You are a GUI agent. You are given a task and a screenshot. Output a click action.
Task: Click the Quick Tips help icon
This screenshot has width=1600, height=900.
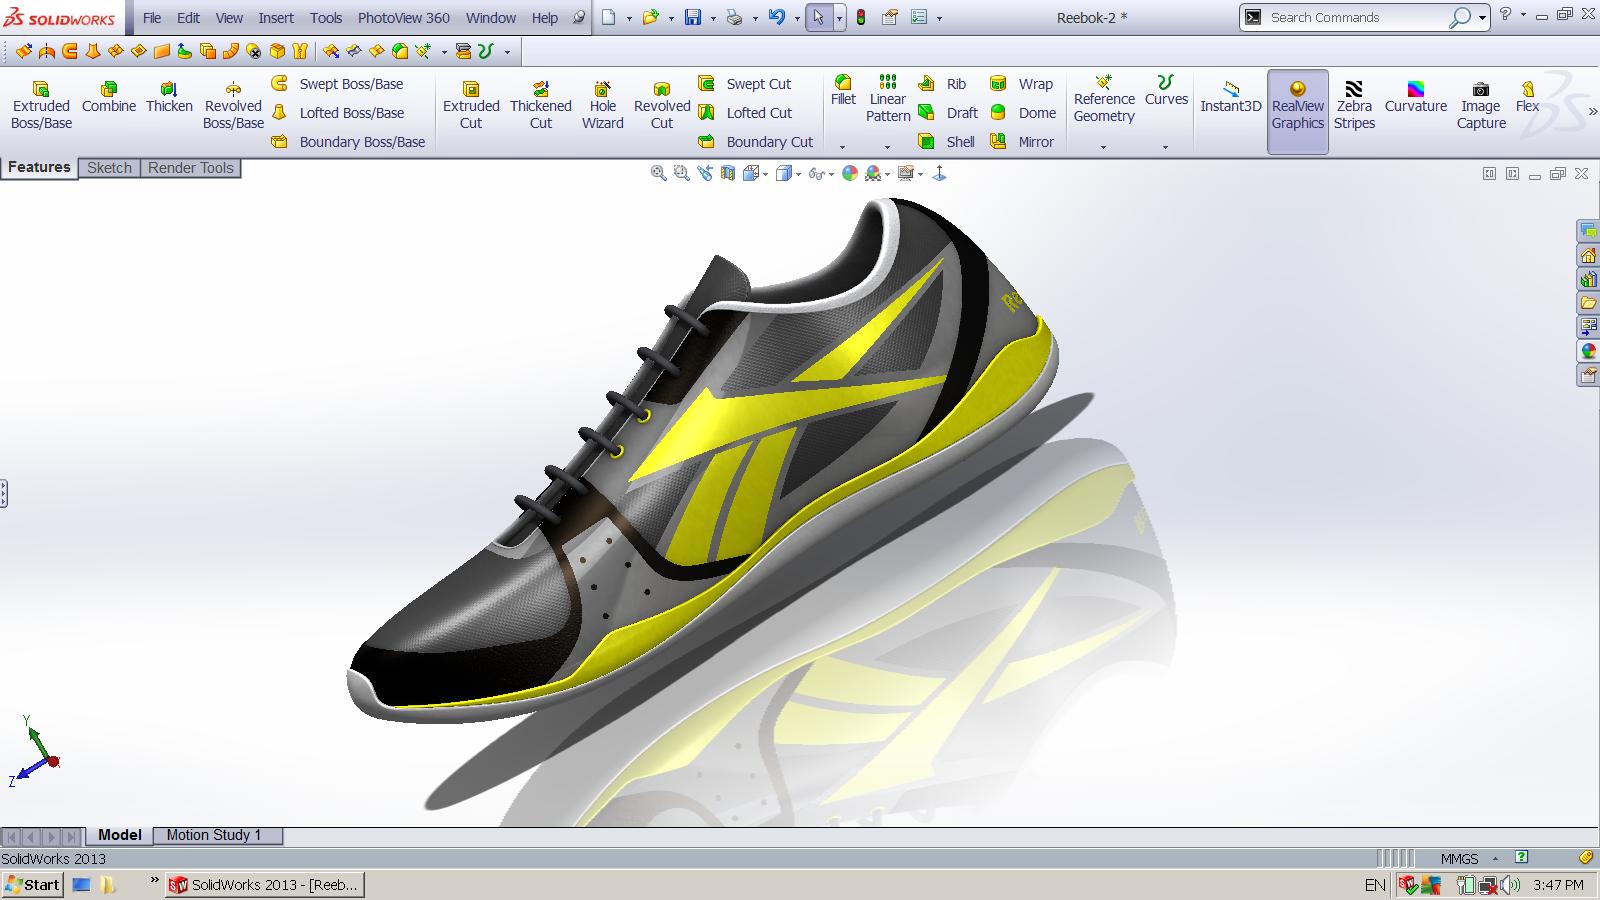pyautogui.click(x=1521, y=857)
